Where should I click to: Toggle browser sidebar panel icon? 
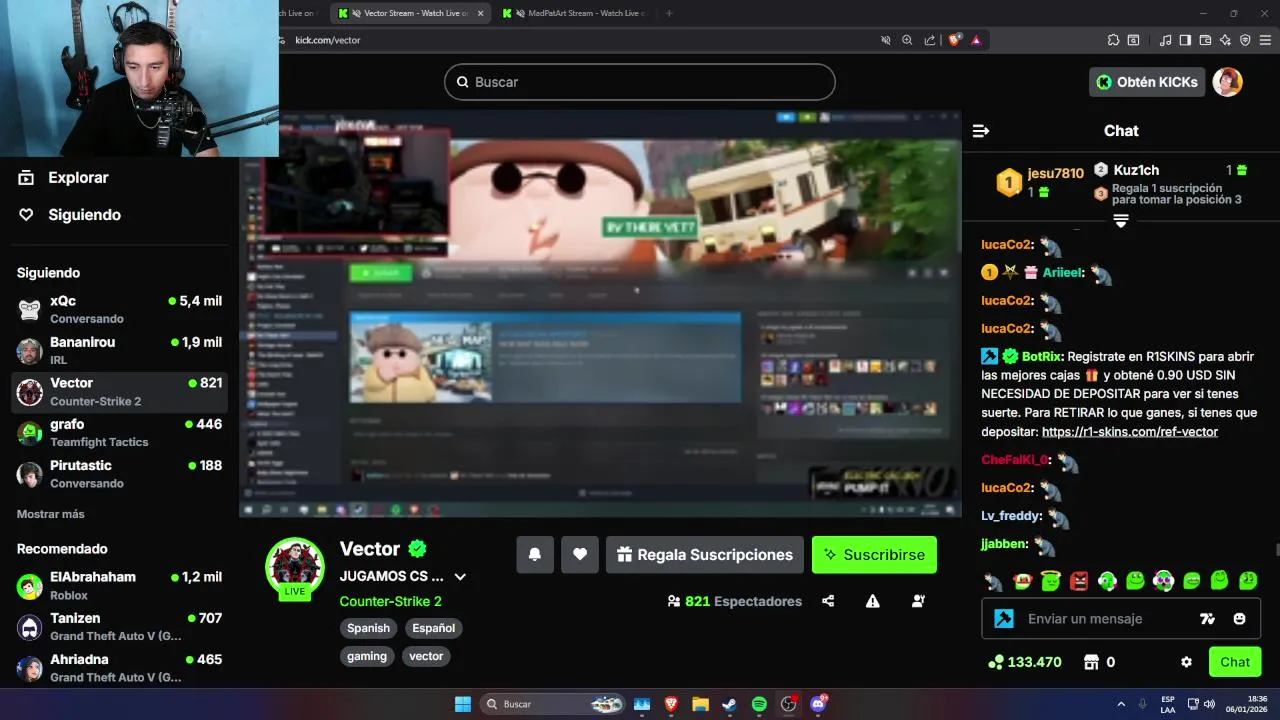pyautogui.click(x=1185, y=40)
